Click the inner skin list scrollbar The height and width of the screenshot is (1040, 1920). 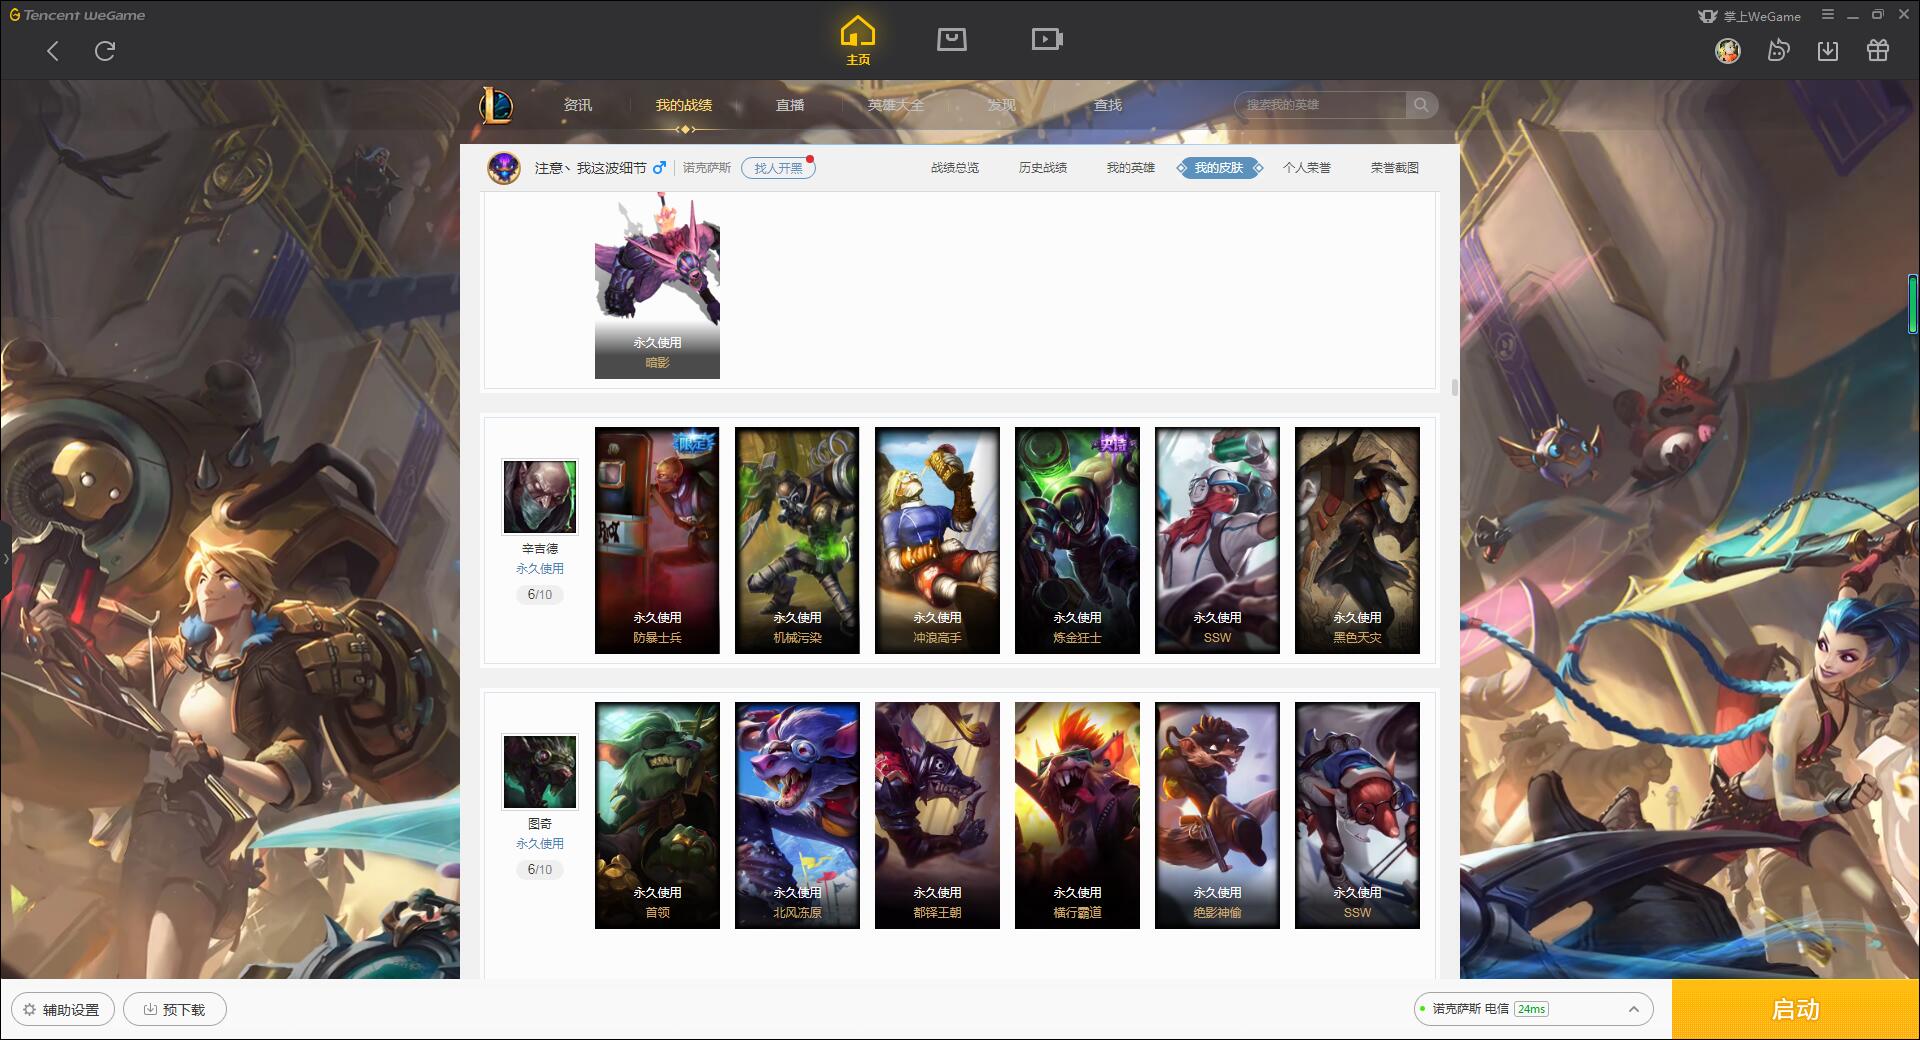[1454, 387]
